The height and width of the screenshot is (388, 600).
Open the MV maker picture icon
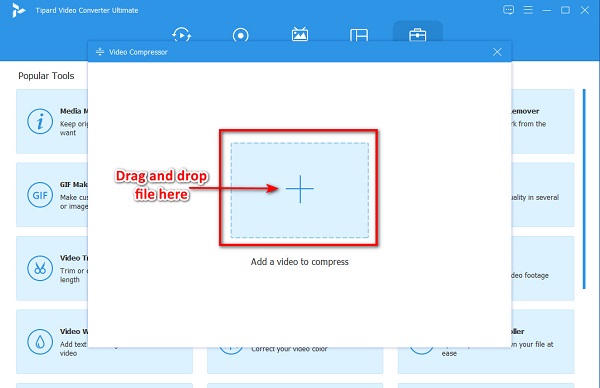coord(300,34)
